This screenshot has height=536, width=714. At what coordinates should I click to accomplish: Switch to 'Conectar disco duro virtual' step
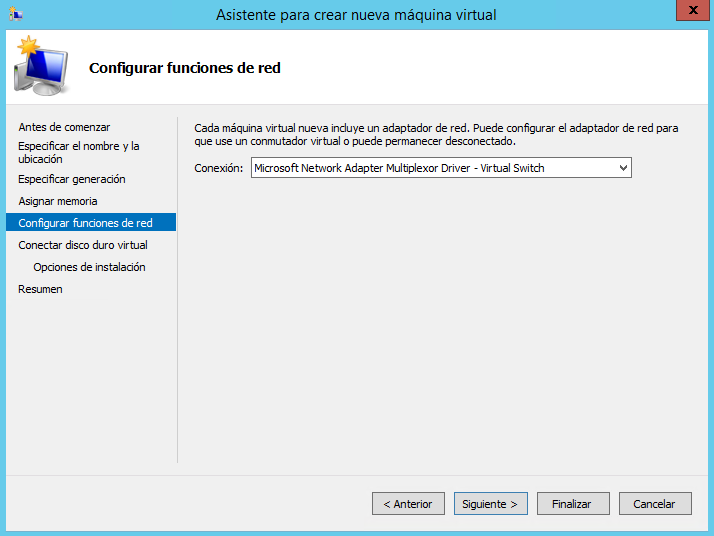point(83,245)
